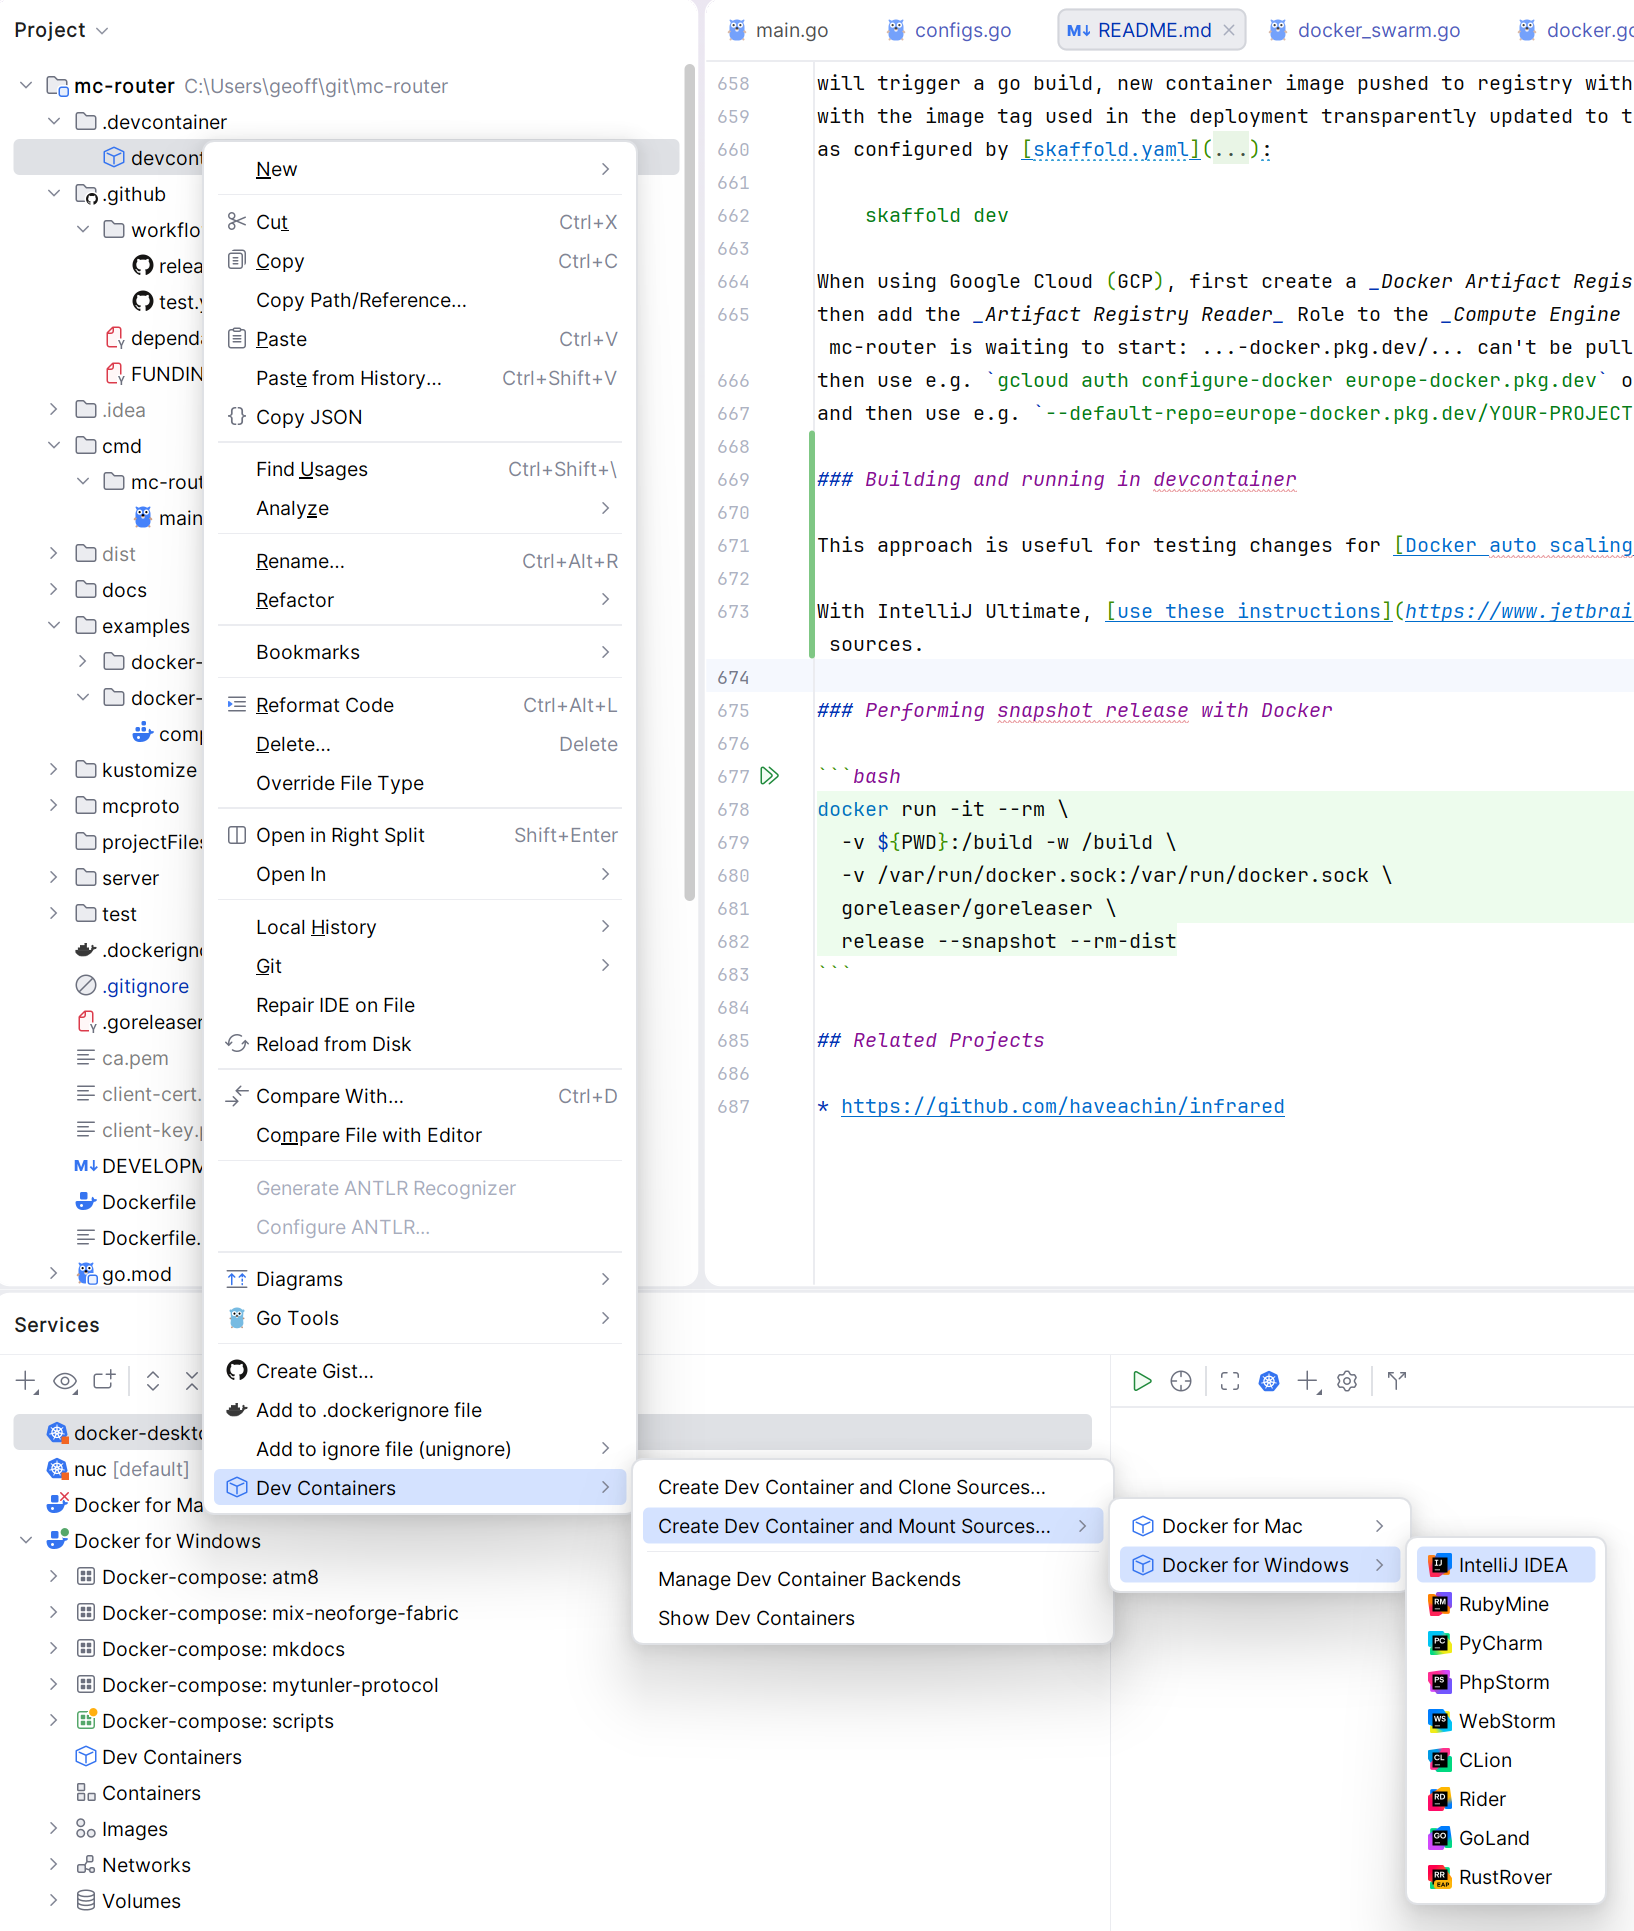Select Docker for Windows submenu entry
This screenshot has height=1931, width=1634.
1260,1565
